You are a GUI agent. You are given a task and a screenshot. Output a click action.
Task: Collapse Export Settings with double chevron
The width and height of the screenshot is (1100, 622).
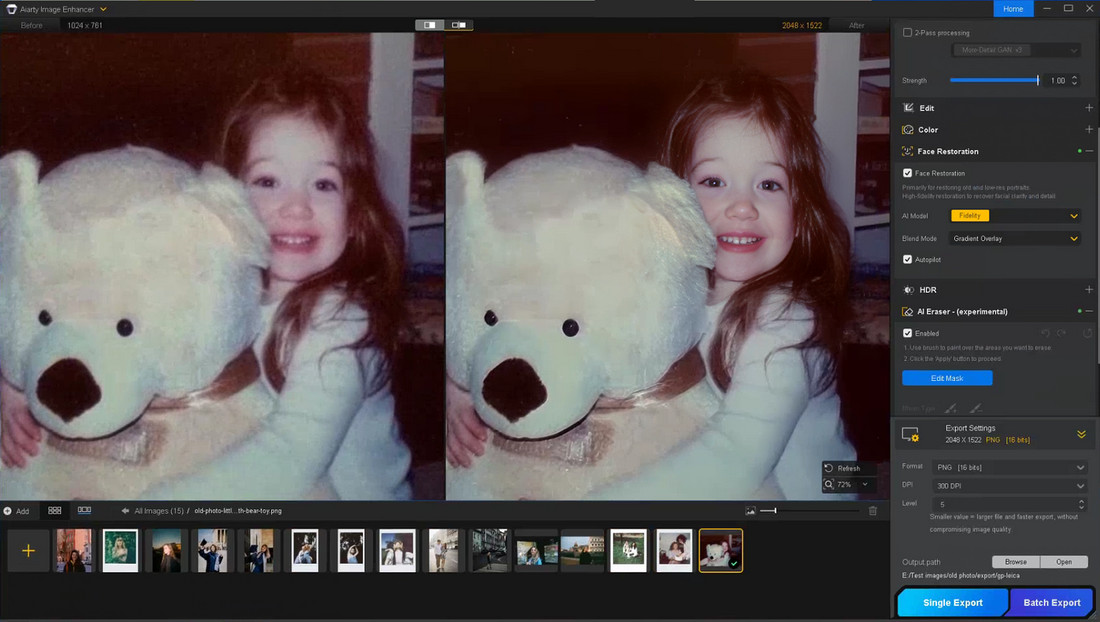(1081, 434)
